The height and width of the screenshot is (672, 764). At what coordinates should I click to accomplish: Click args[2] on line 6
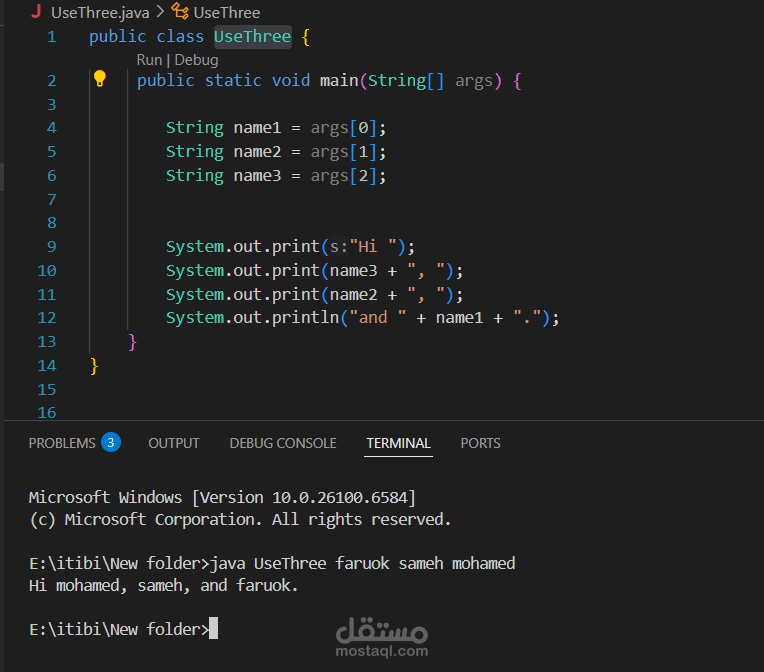point(344,175)
